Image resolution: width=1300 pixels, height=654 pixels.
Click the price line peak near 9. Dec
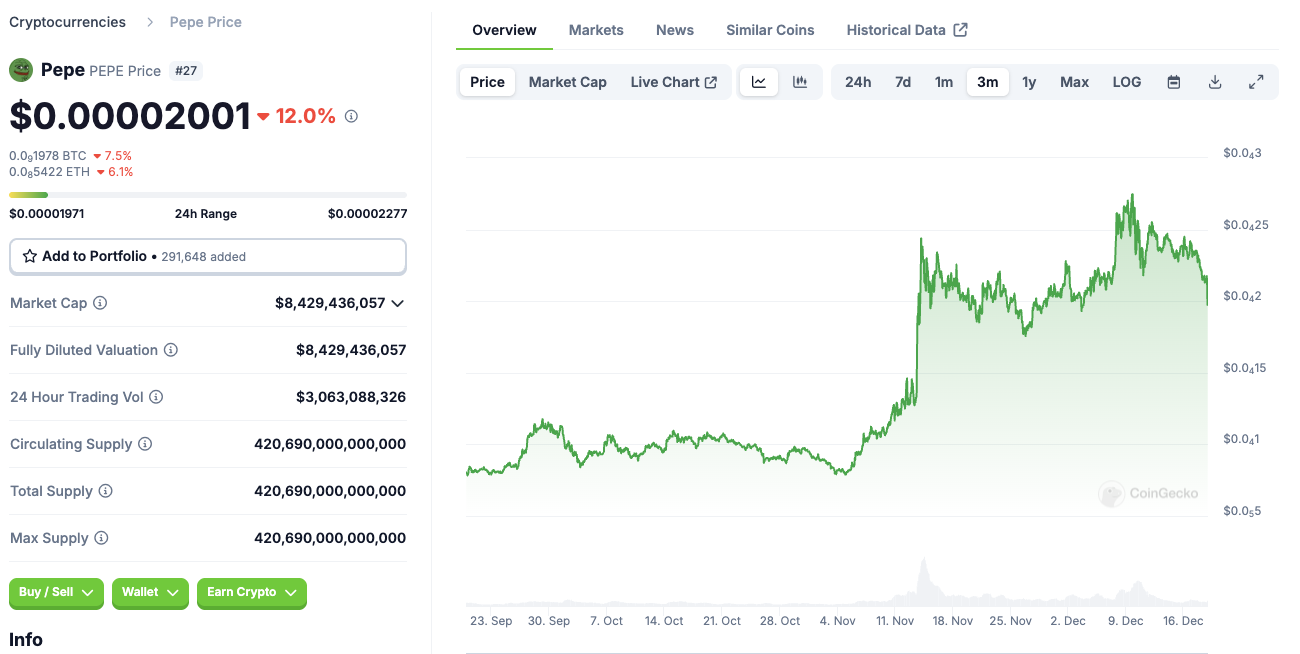[1131, 196]
